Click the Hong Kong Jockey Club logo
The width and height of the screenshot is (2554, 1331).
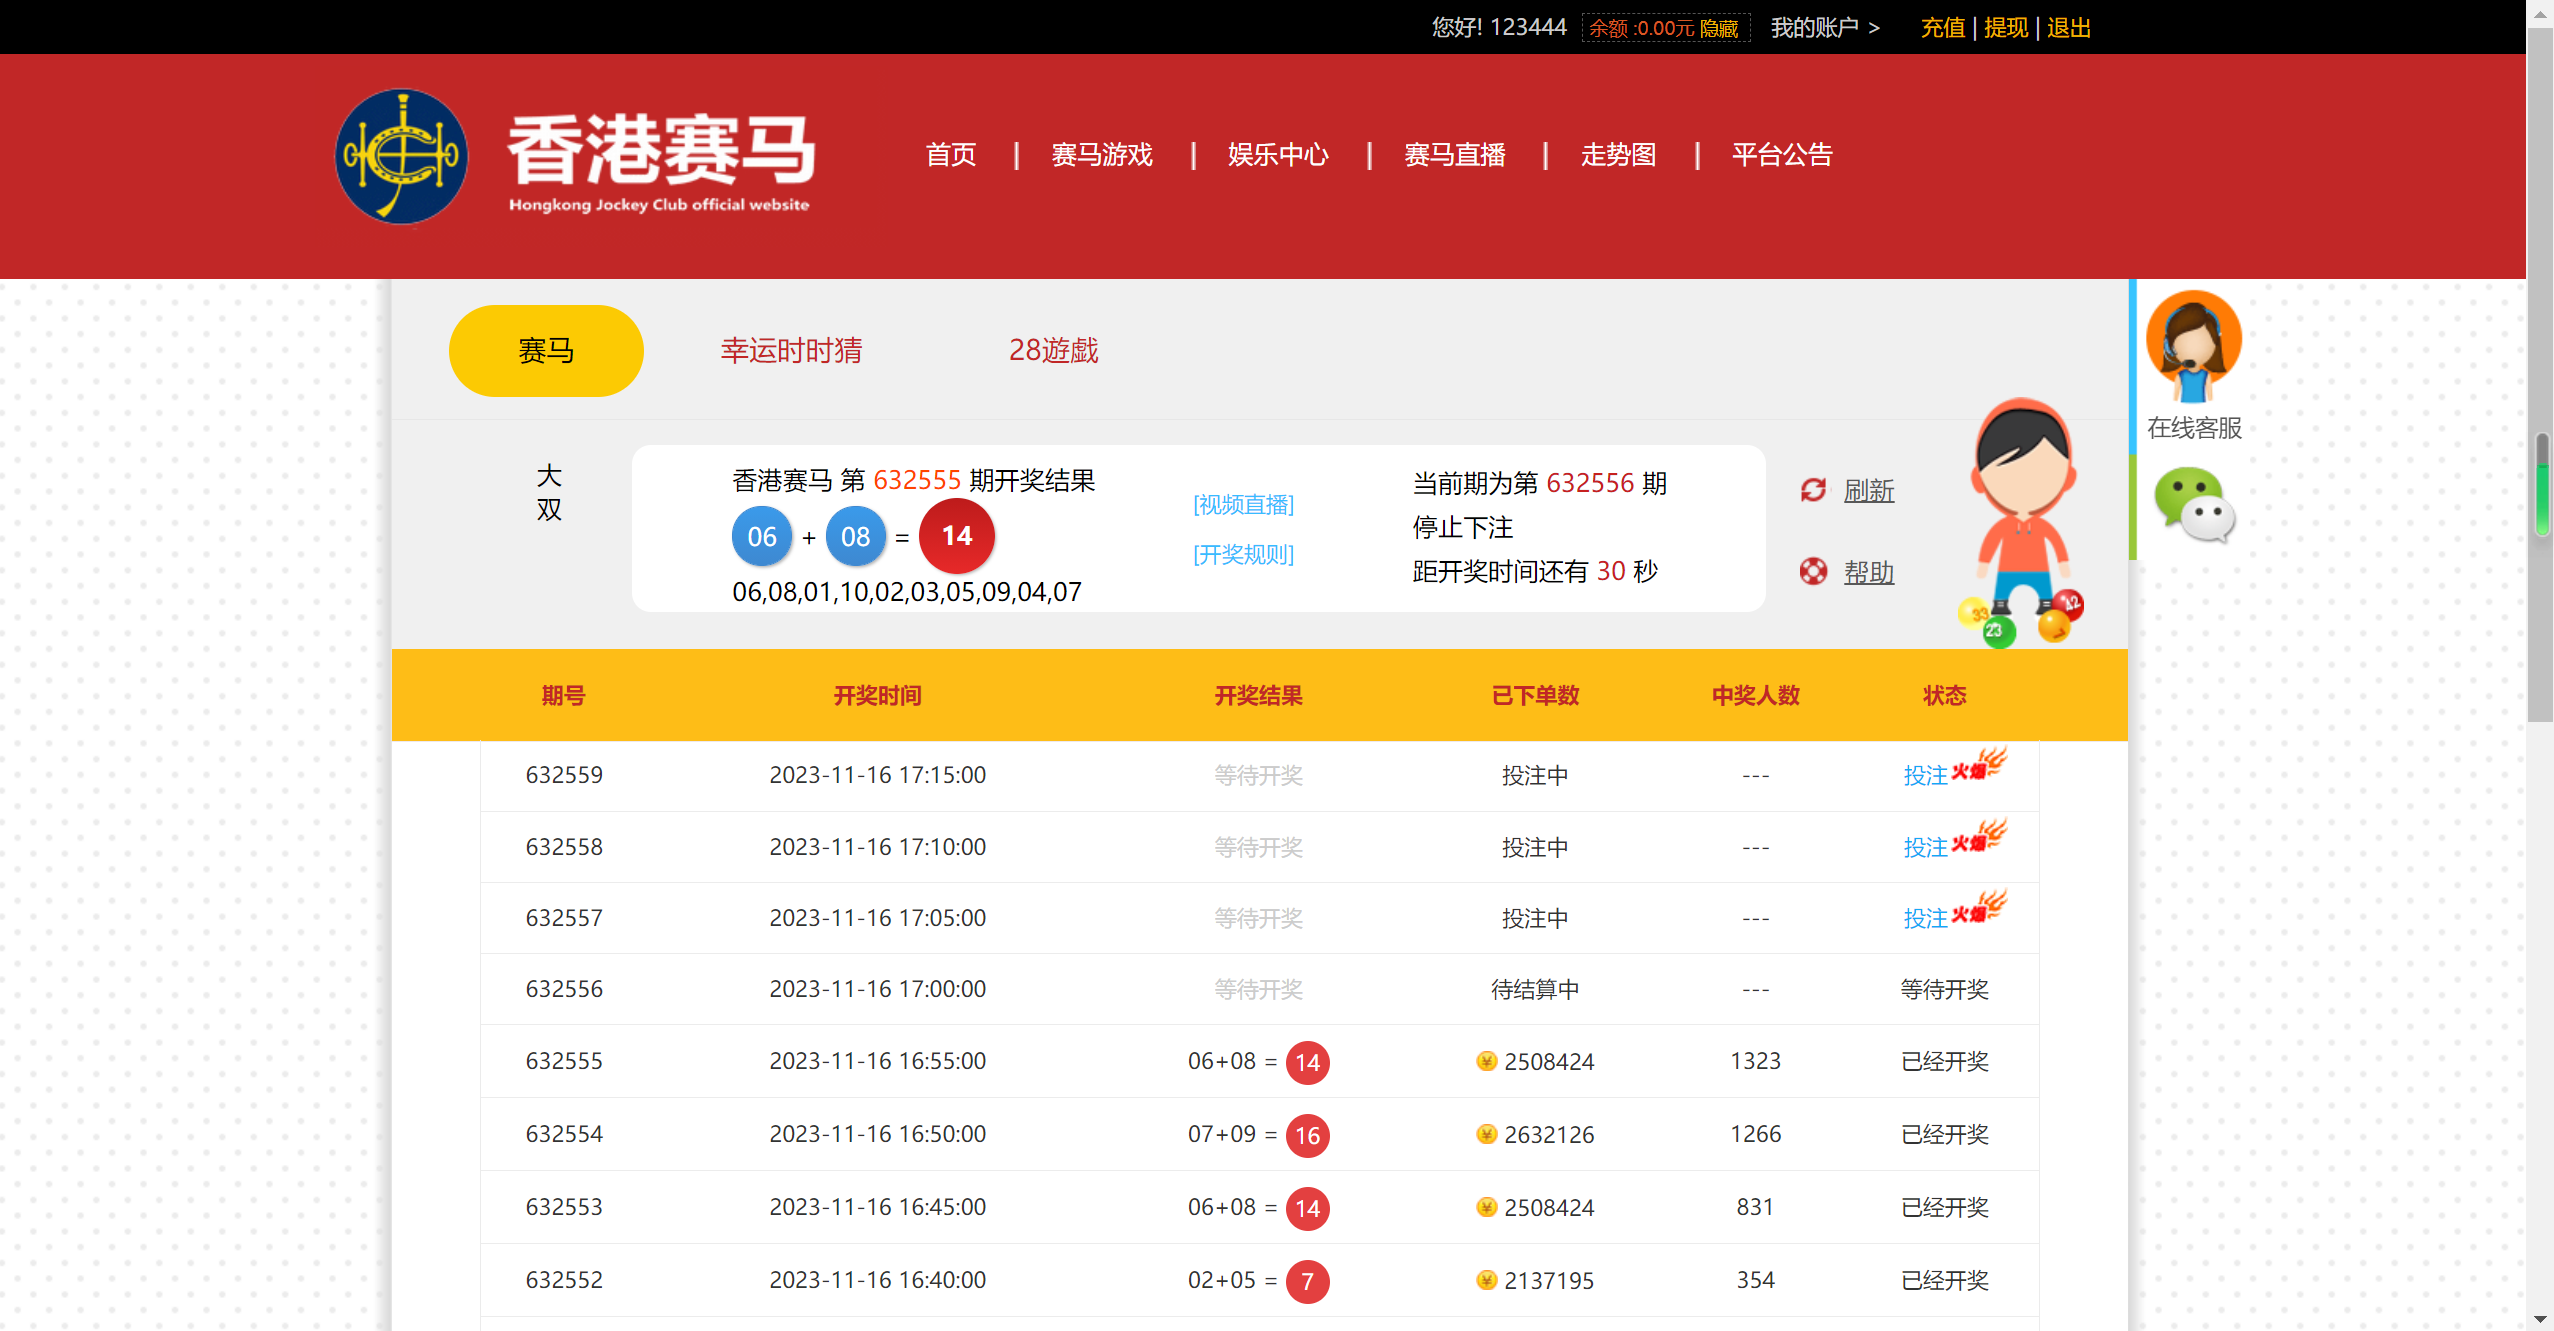click(x=401, y=157)
